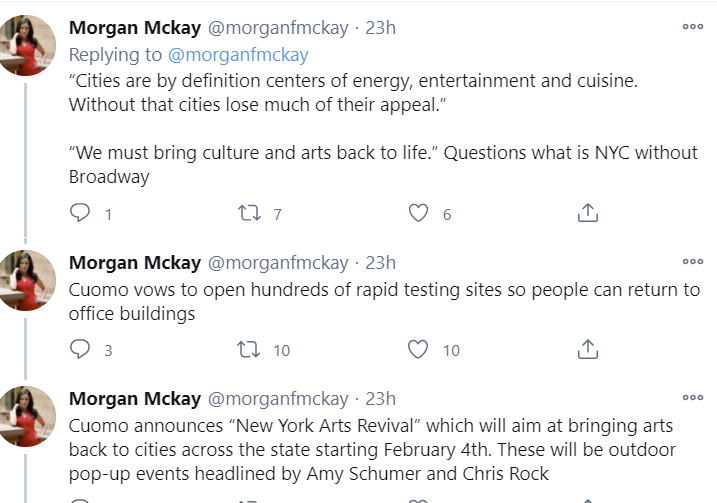
Task: Open the 23h timestamp on the first tweet
Action: coord(380,27)
